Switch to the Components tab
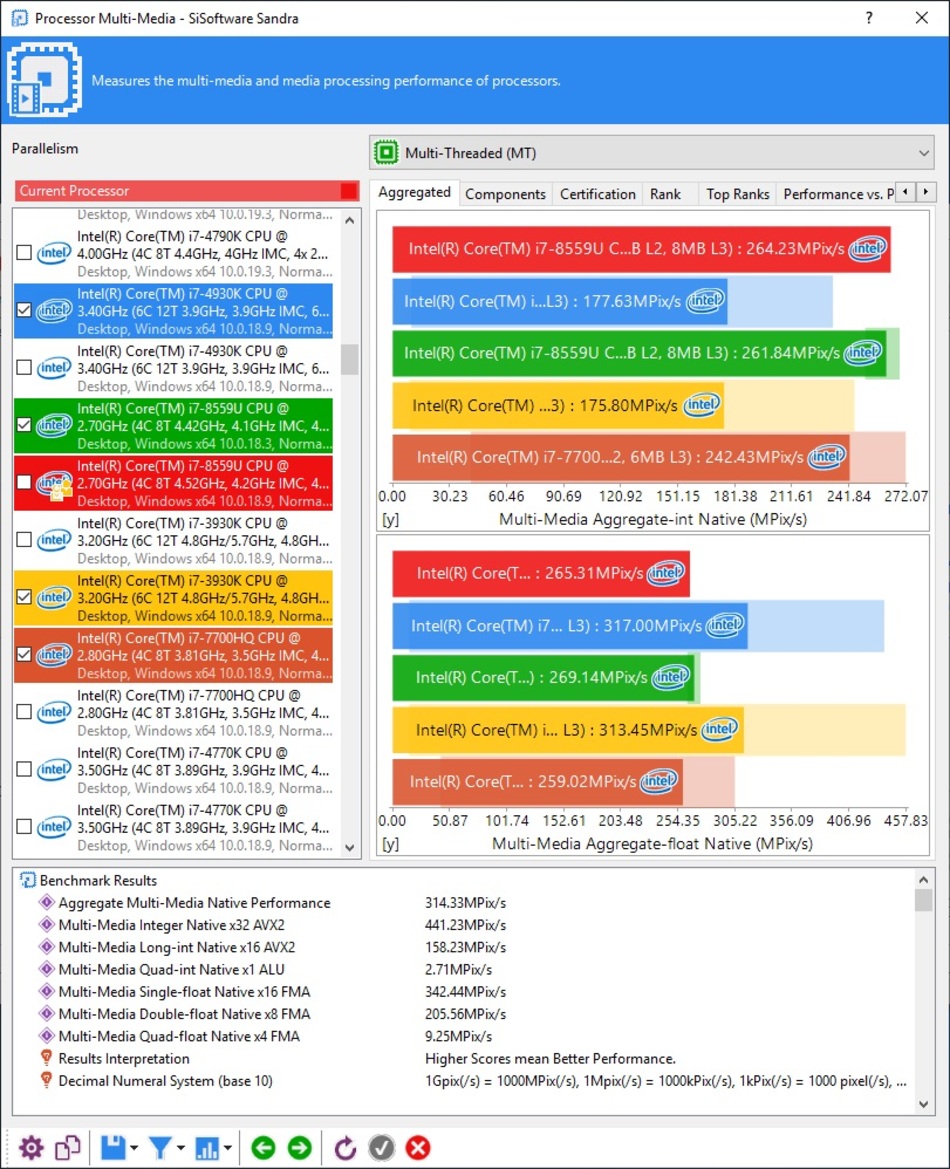The width and height of the screenshot is (950, 1169). tap(506, 194)
